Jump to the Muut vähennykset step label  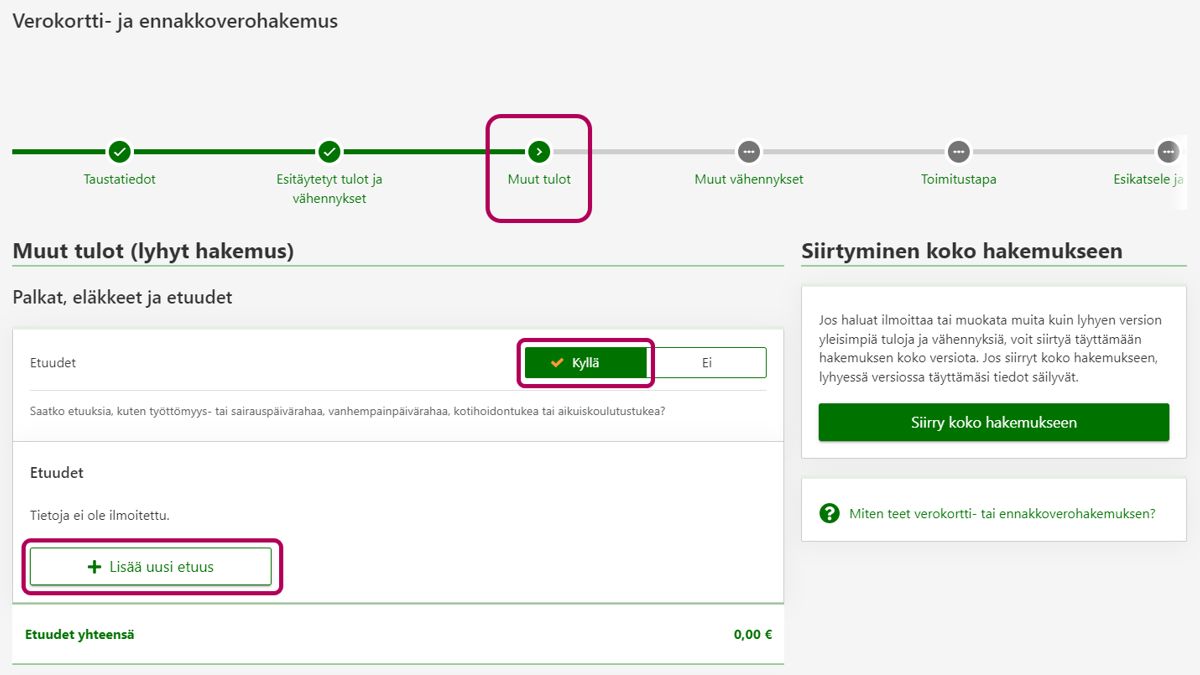pos(748,180)
